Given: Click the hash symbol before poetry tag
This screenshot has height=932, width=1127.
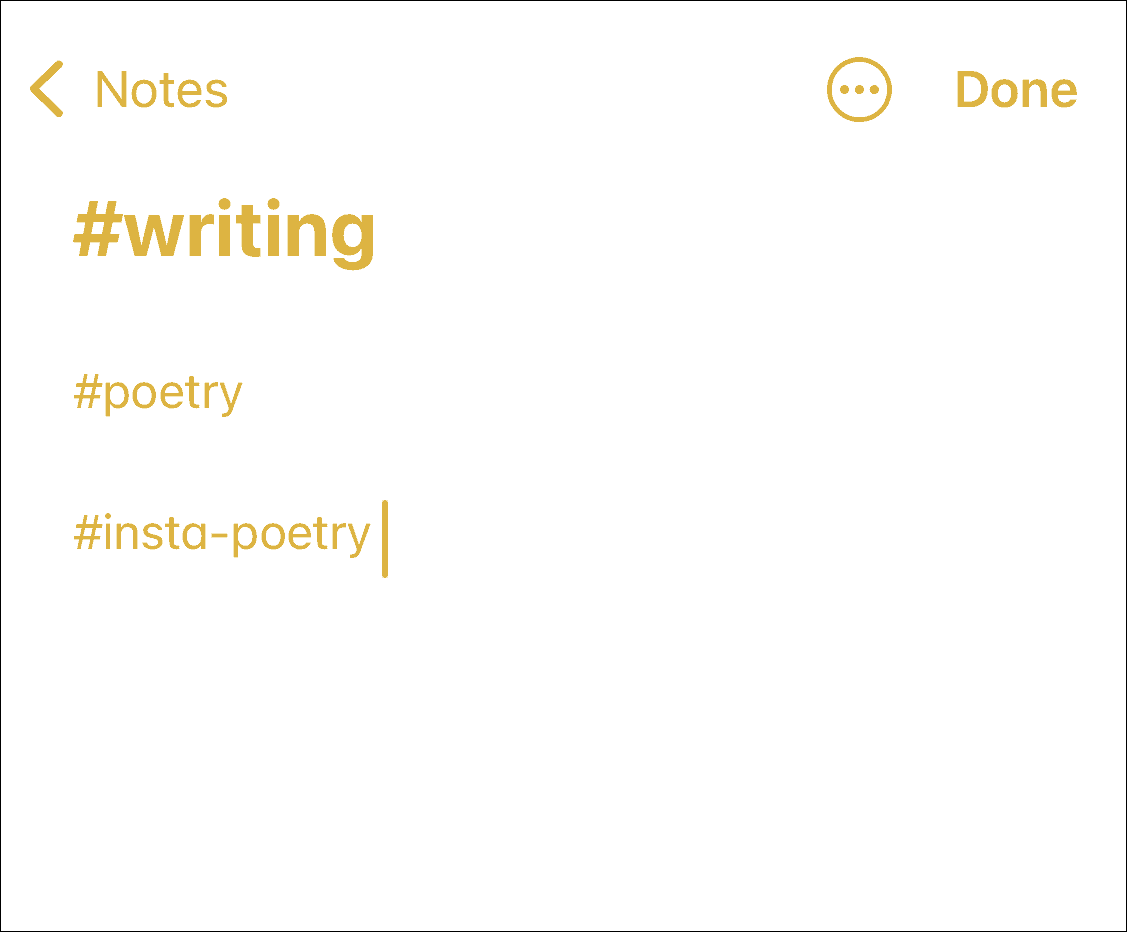Looking at the screenshot, I should coord(87,393).
